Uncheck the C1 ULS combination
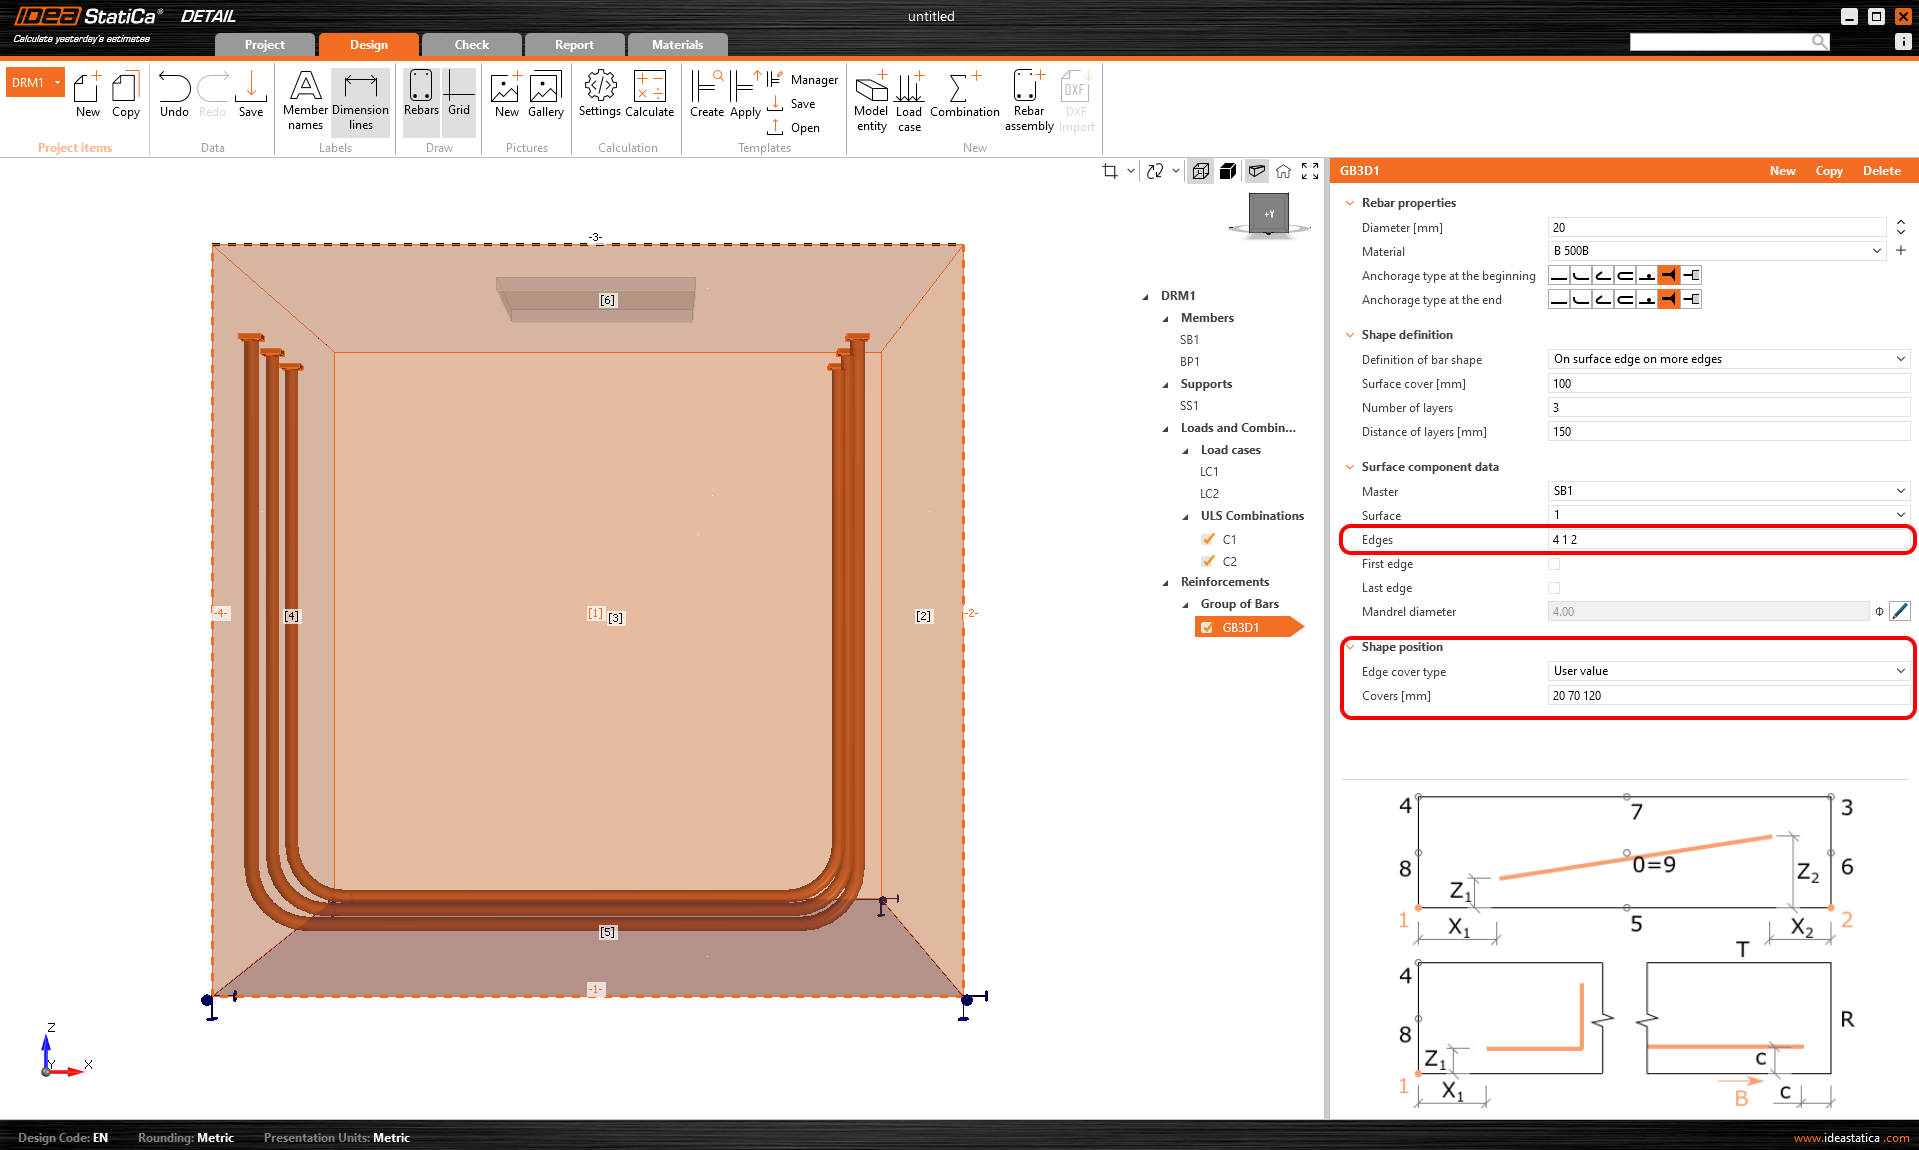1919x1150 pixels. click(x=1208, y=539)
